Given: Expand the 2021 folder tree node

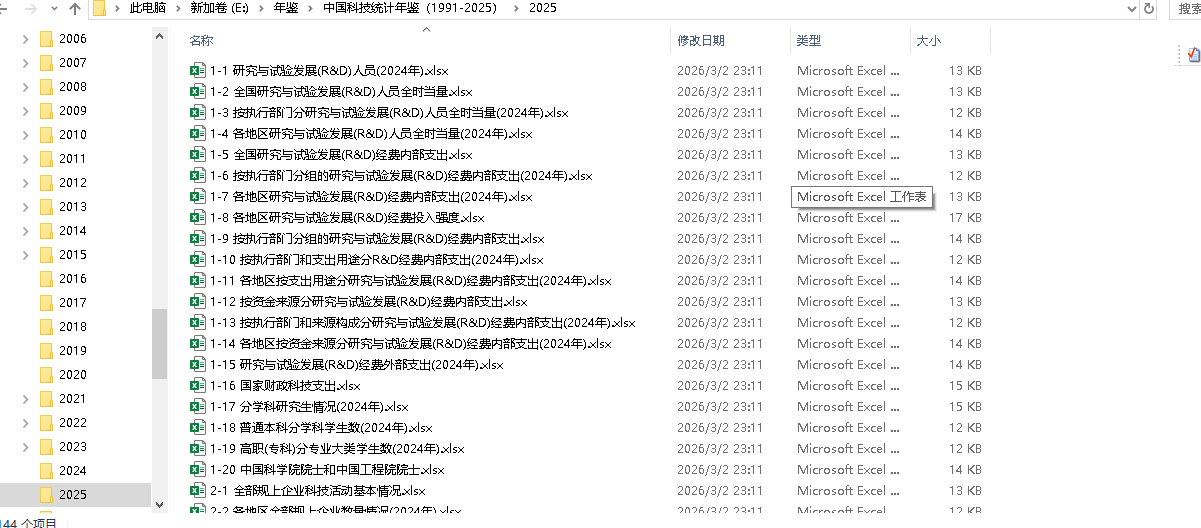Looking at the screenshot, I should pyautogui.click(x=26, y=399).
